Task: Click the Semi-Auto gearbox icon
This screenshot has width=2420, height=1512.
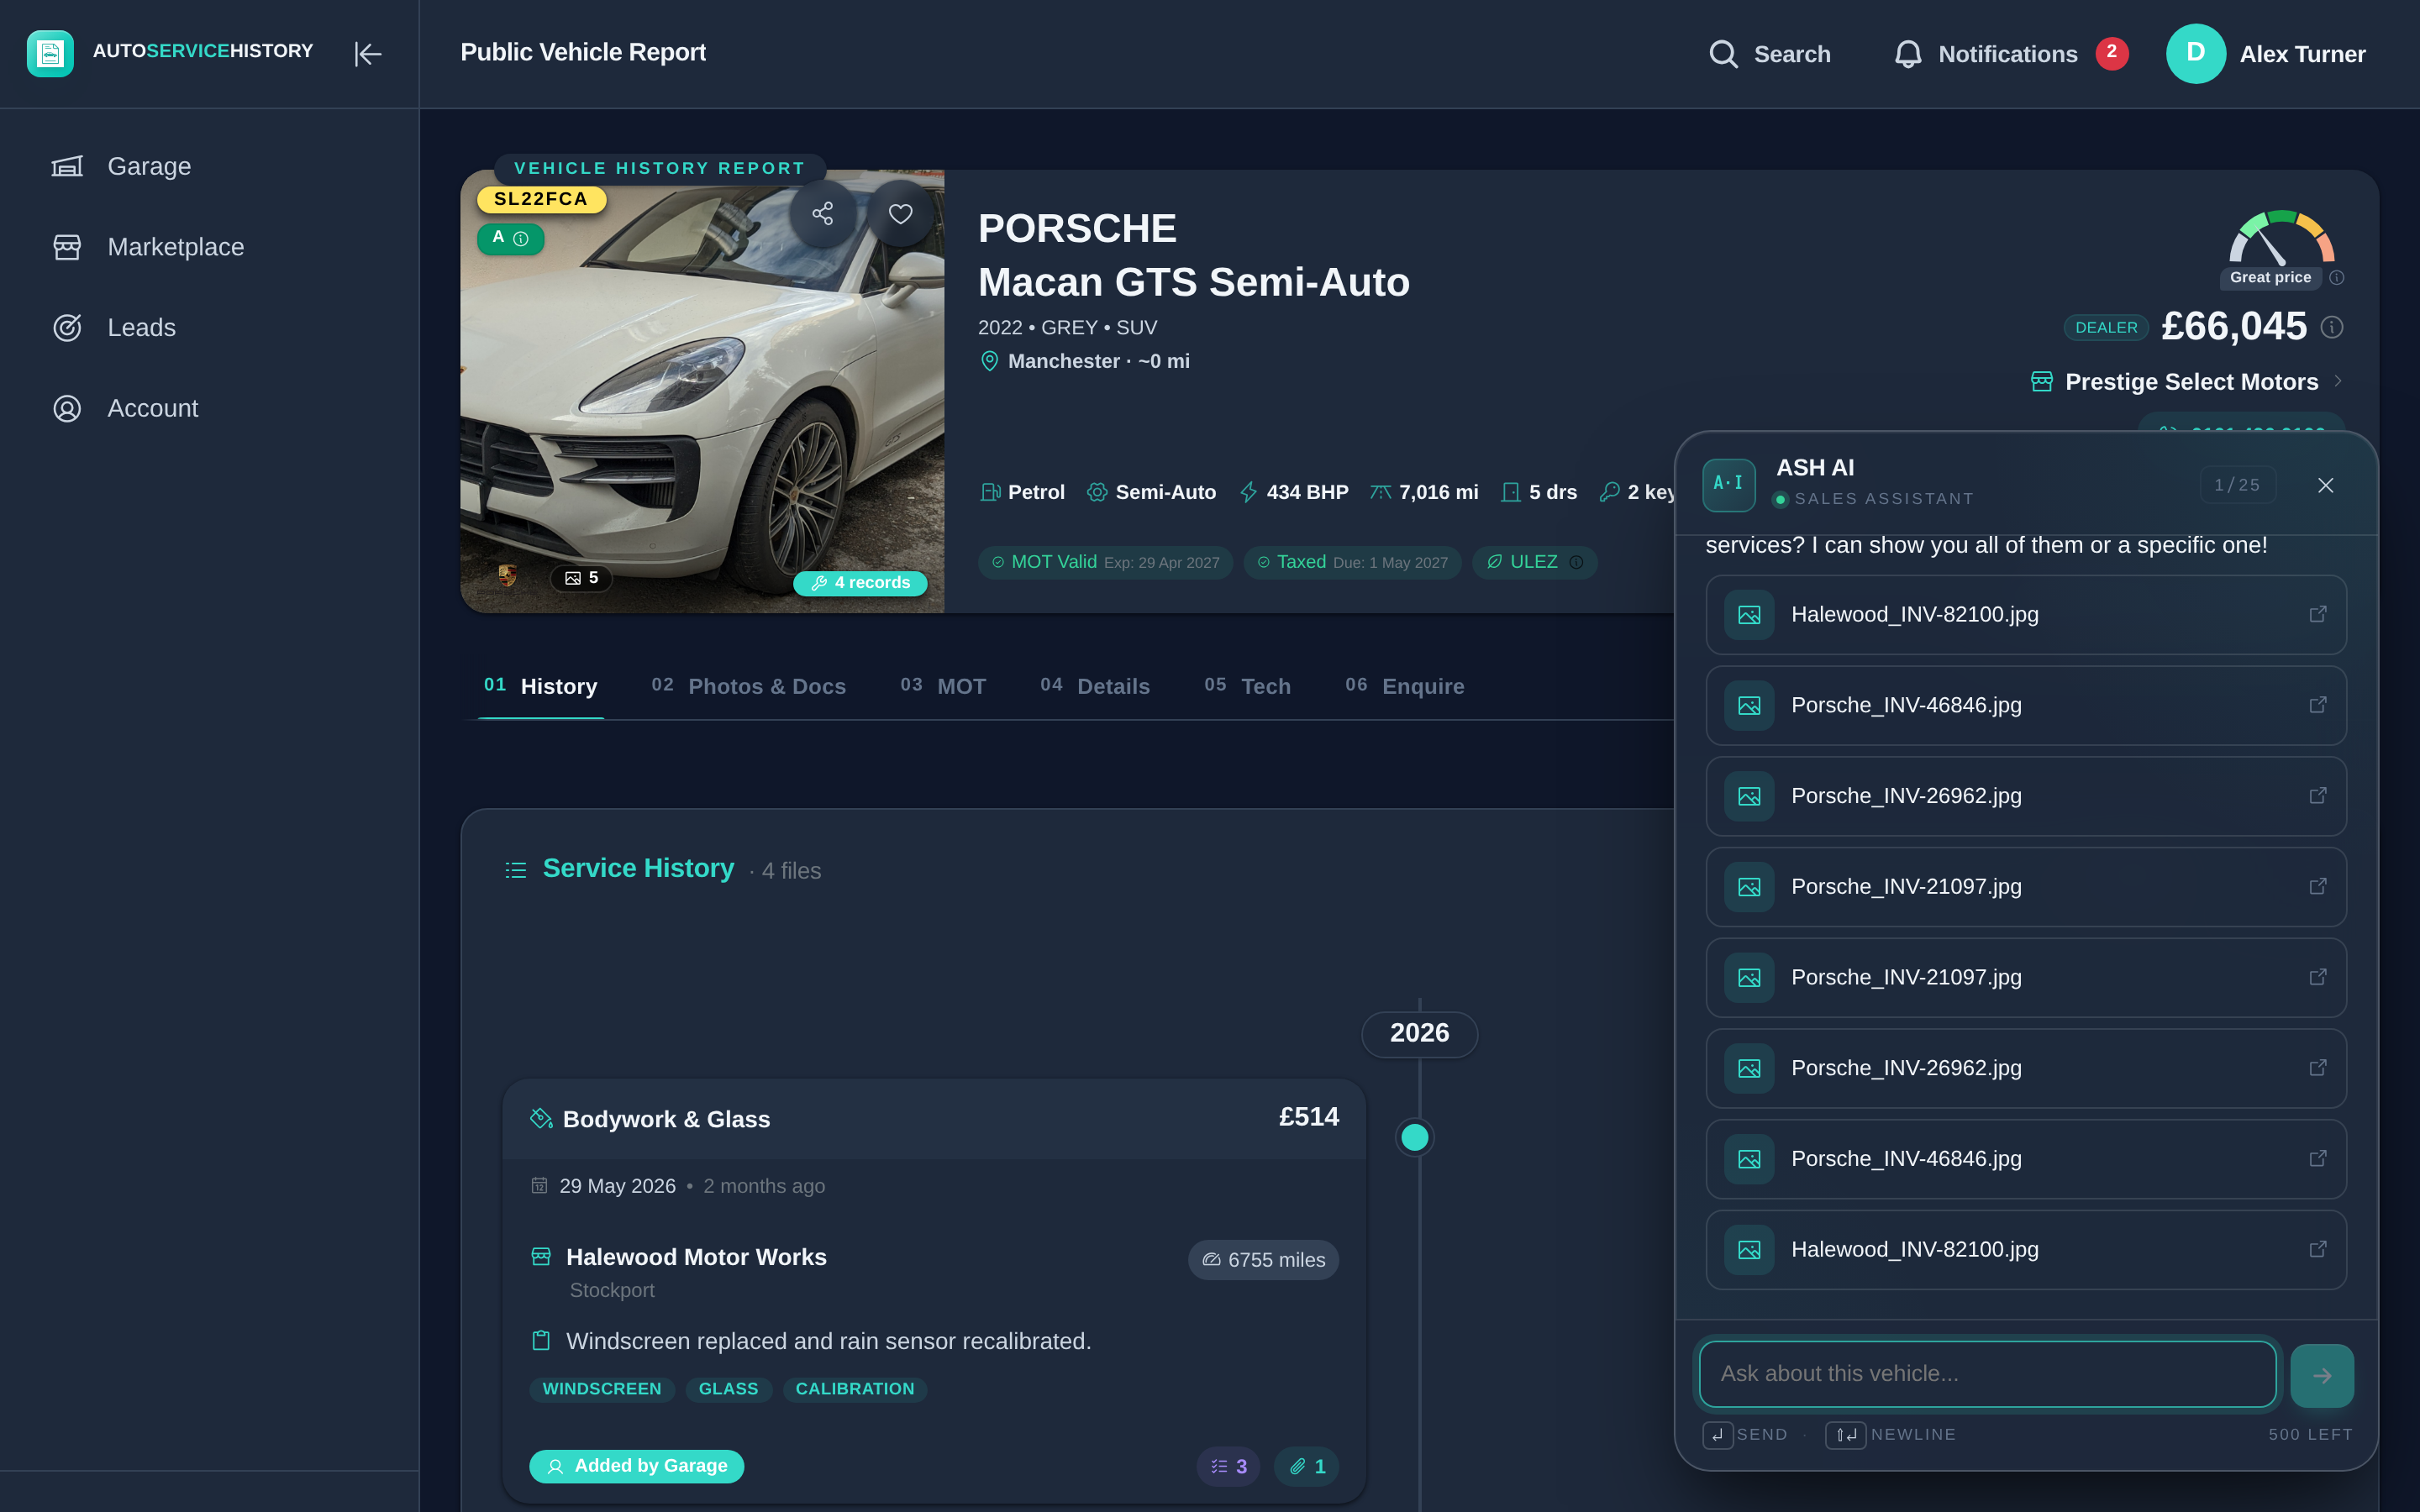Action: pyautogui.click(x=1097, y=492)
